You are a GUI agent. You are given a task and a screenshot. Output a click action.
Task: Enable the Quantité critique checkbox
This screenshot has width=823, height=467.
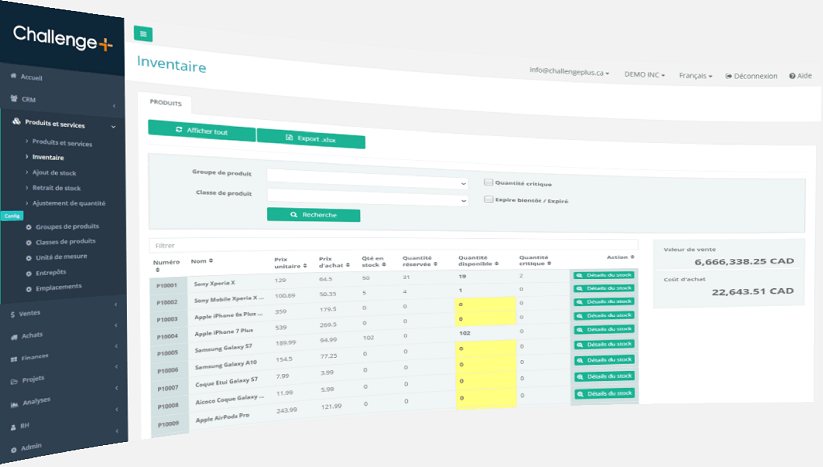pos(488,183)
